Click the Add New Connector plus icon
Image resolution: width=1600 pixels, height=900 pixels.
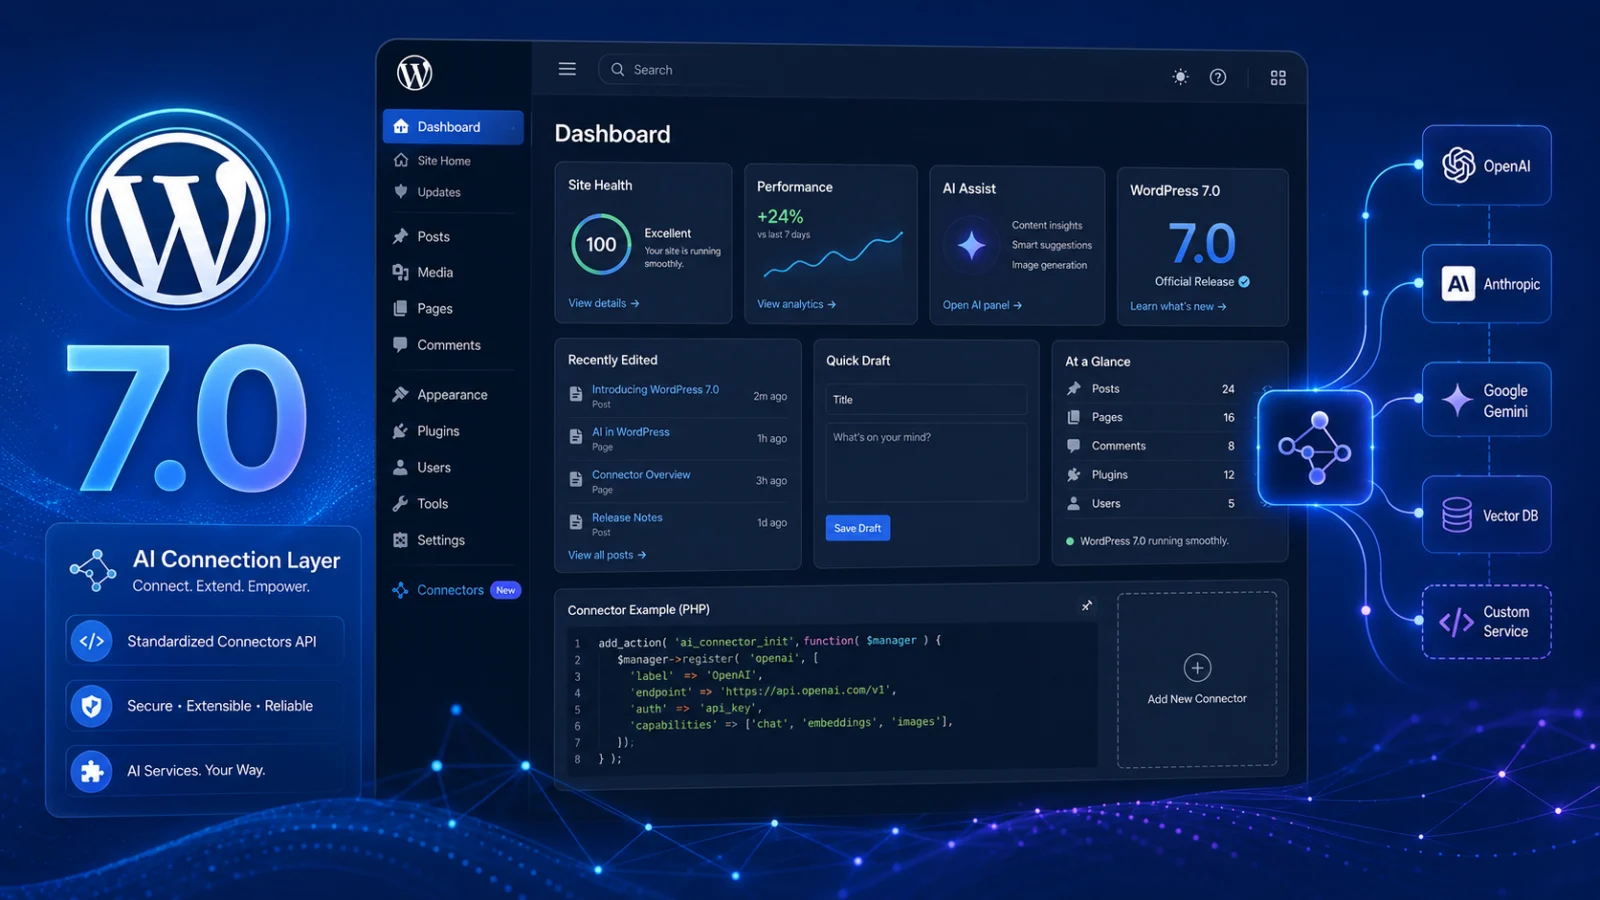(x=1197, y=667)
